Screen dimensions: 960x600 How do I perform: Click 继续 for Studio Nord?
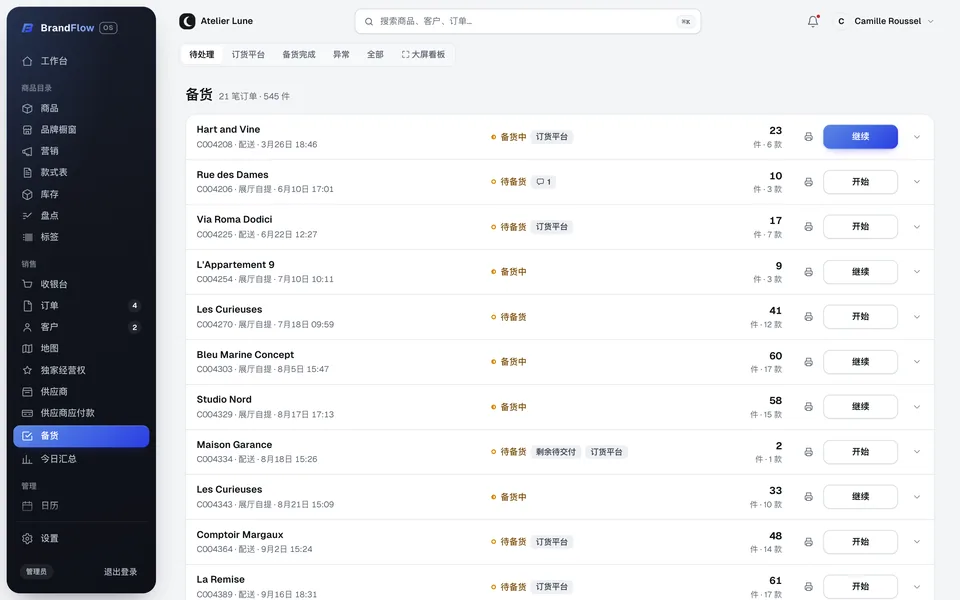(860, 407)
